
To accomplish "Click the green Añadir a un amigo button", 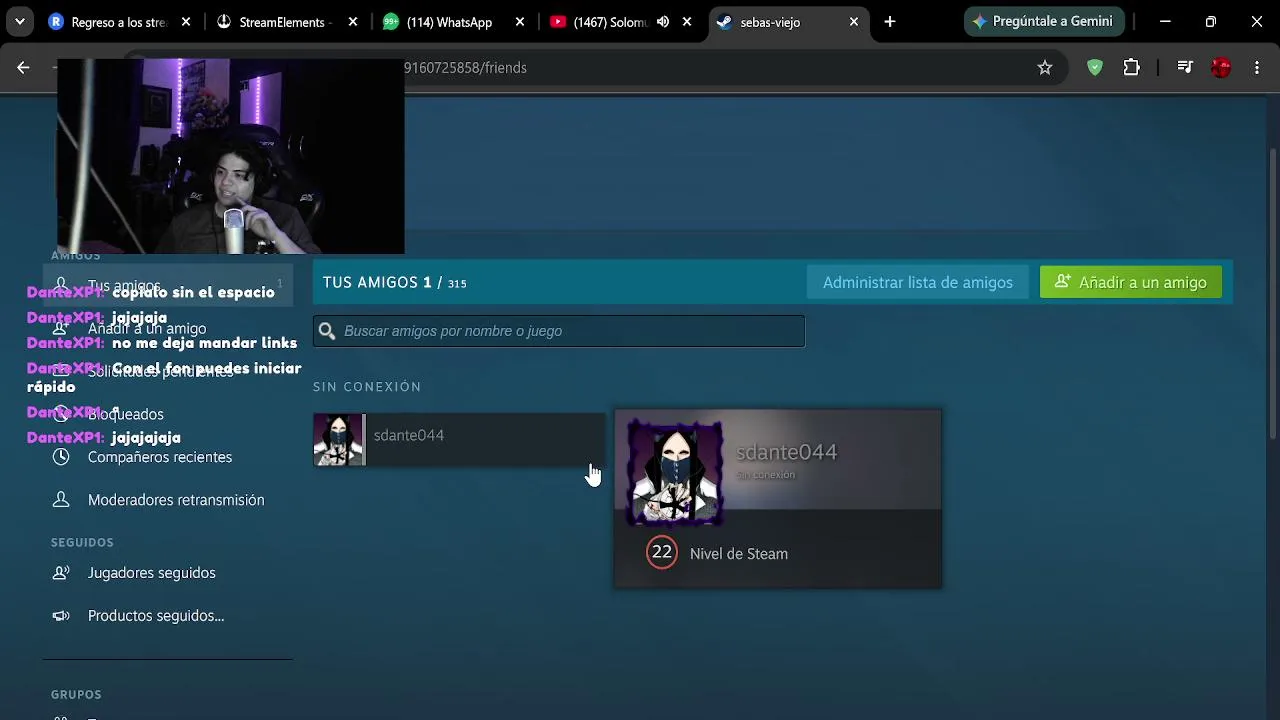I will point(1131,282).
